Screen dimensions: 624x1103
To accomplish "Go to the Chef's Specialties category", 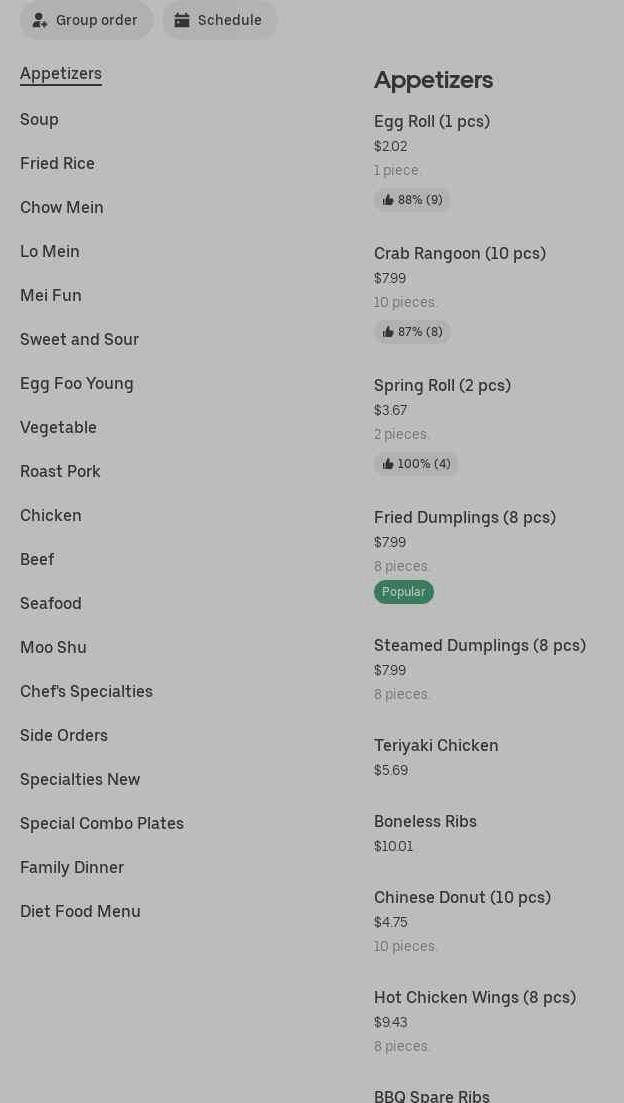I will pyautogui.click(x=86, y=691).
